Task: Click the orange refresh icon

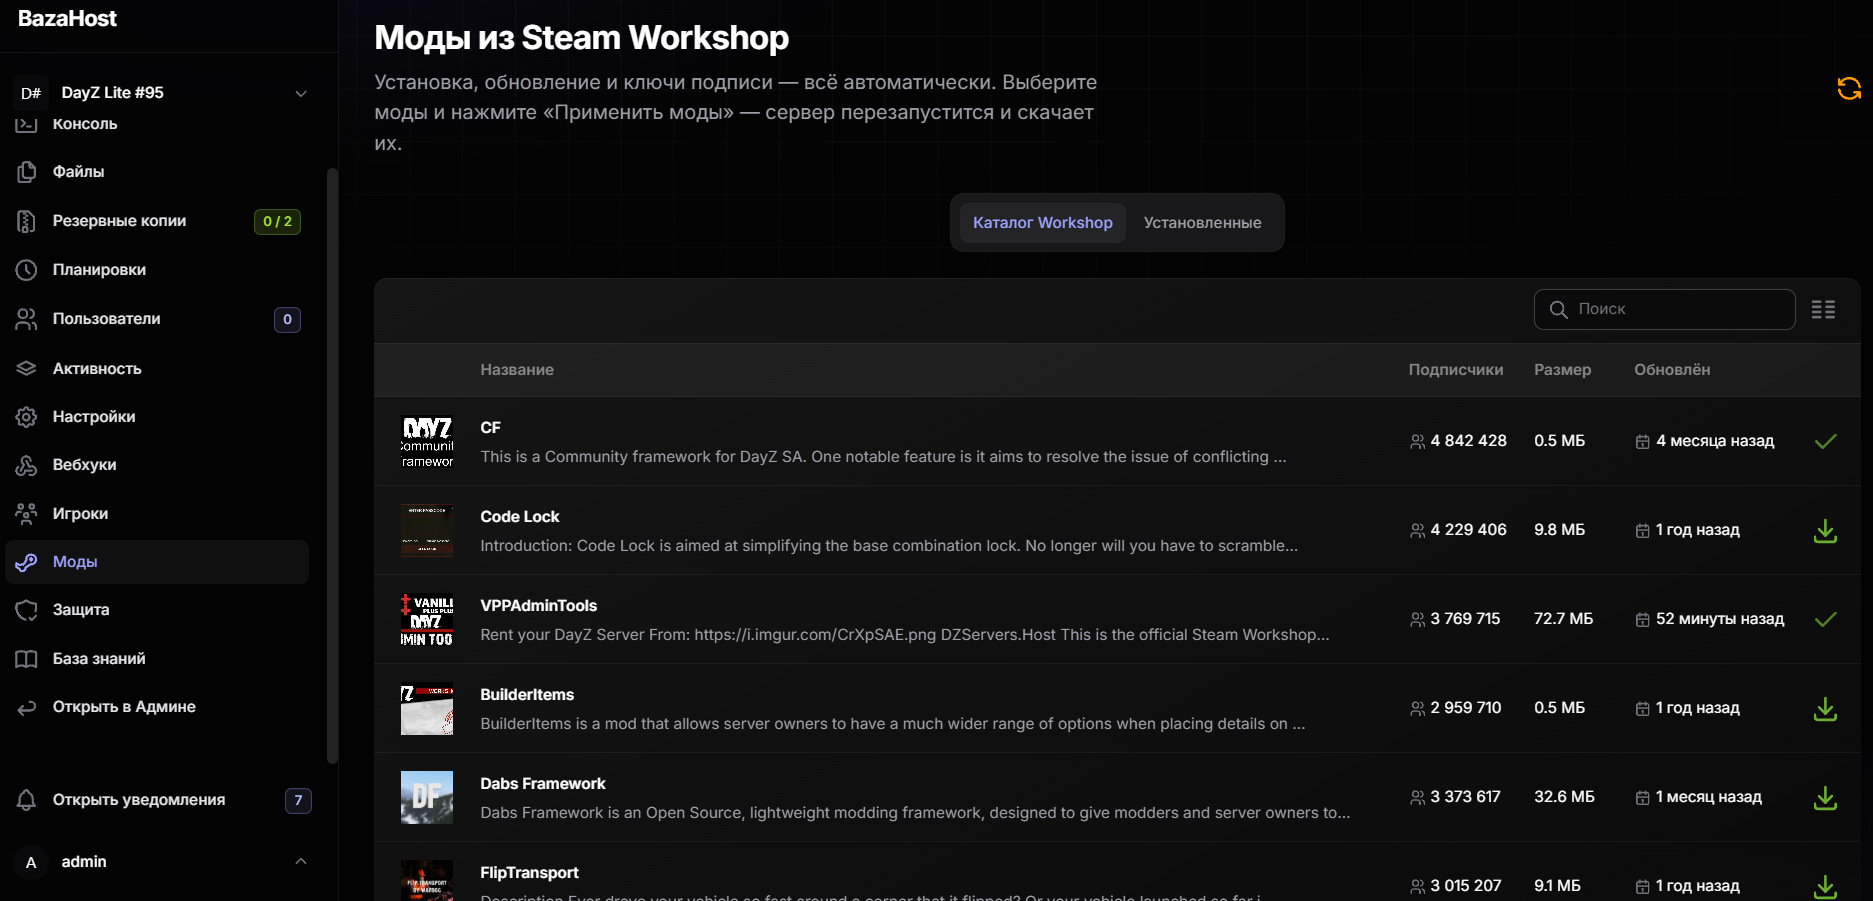Action: click(1849, 89)
